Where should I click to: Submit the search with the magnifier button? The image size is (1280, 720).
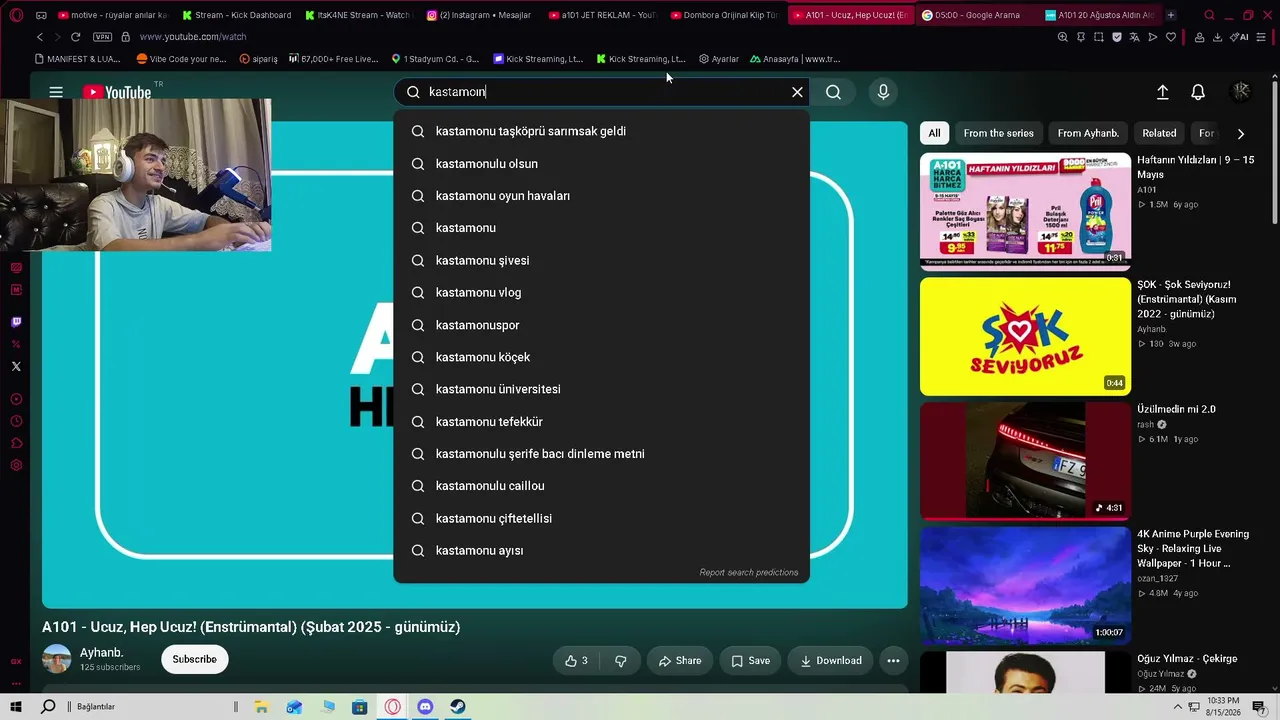tap(833, 92)
